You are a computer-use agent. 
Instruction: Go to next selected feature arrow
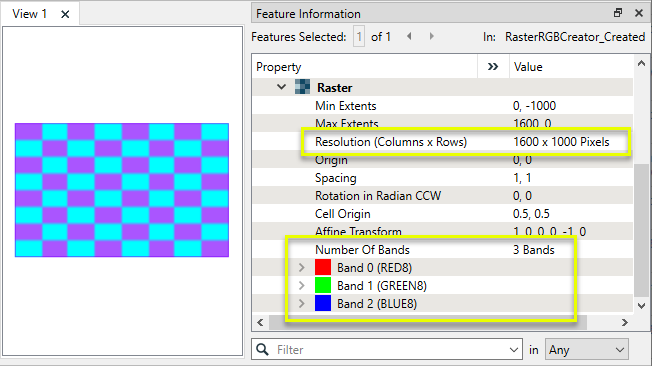click(x=432, y=37)
